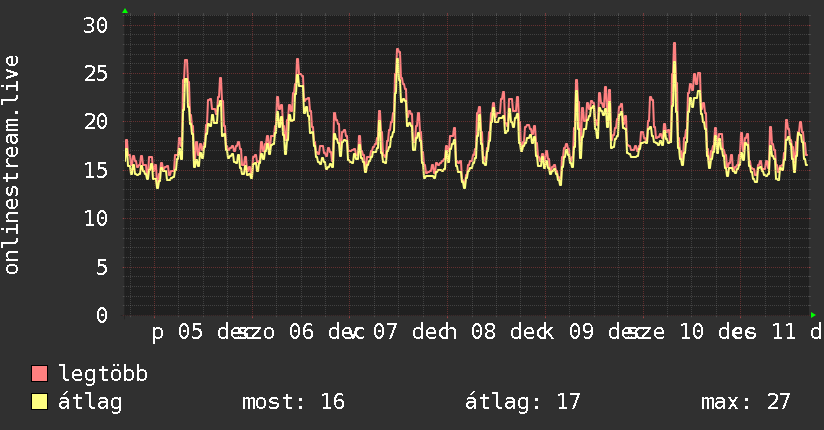Click the yellow átlag legend swatch

point(39,401)
